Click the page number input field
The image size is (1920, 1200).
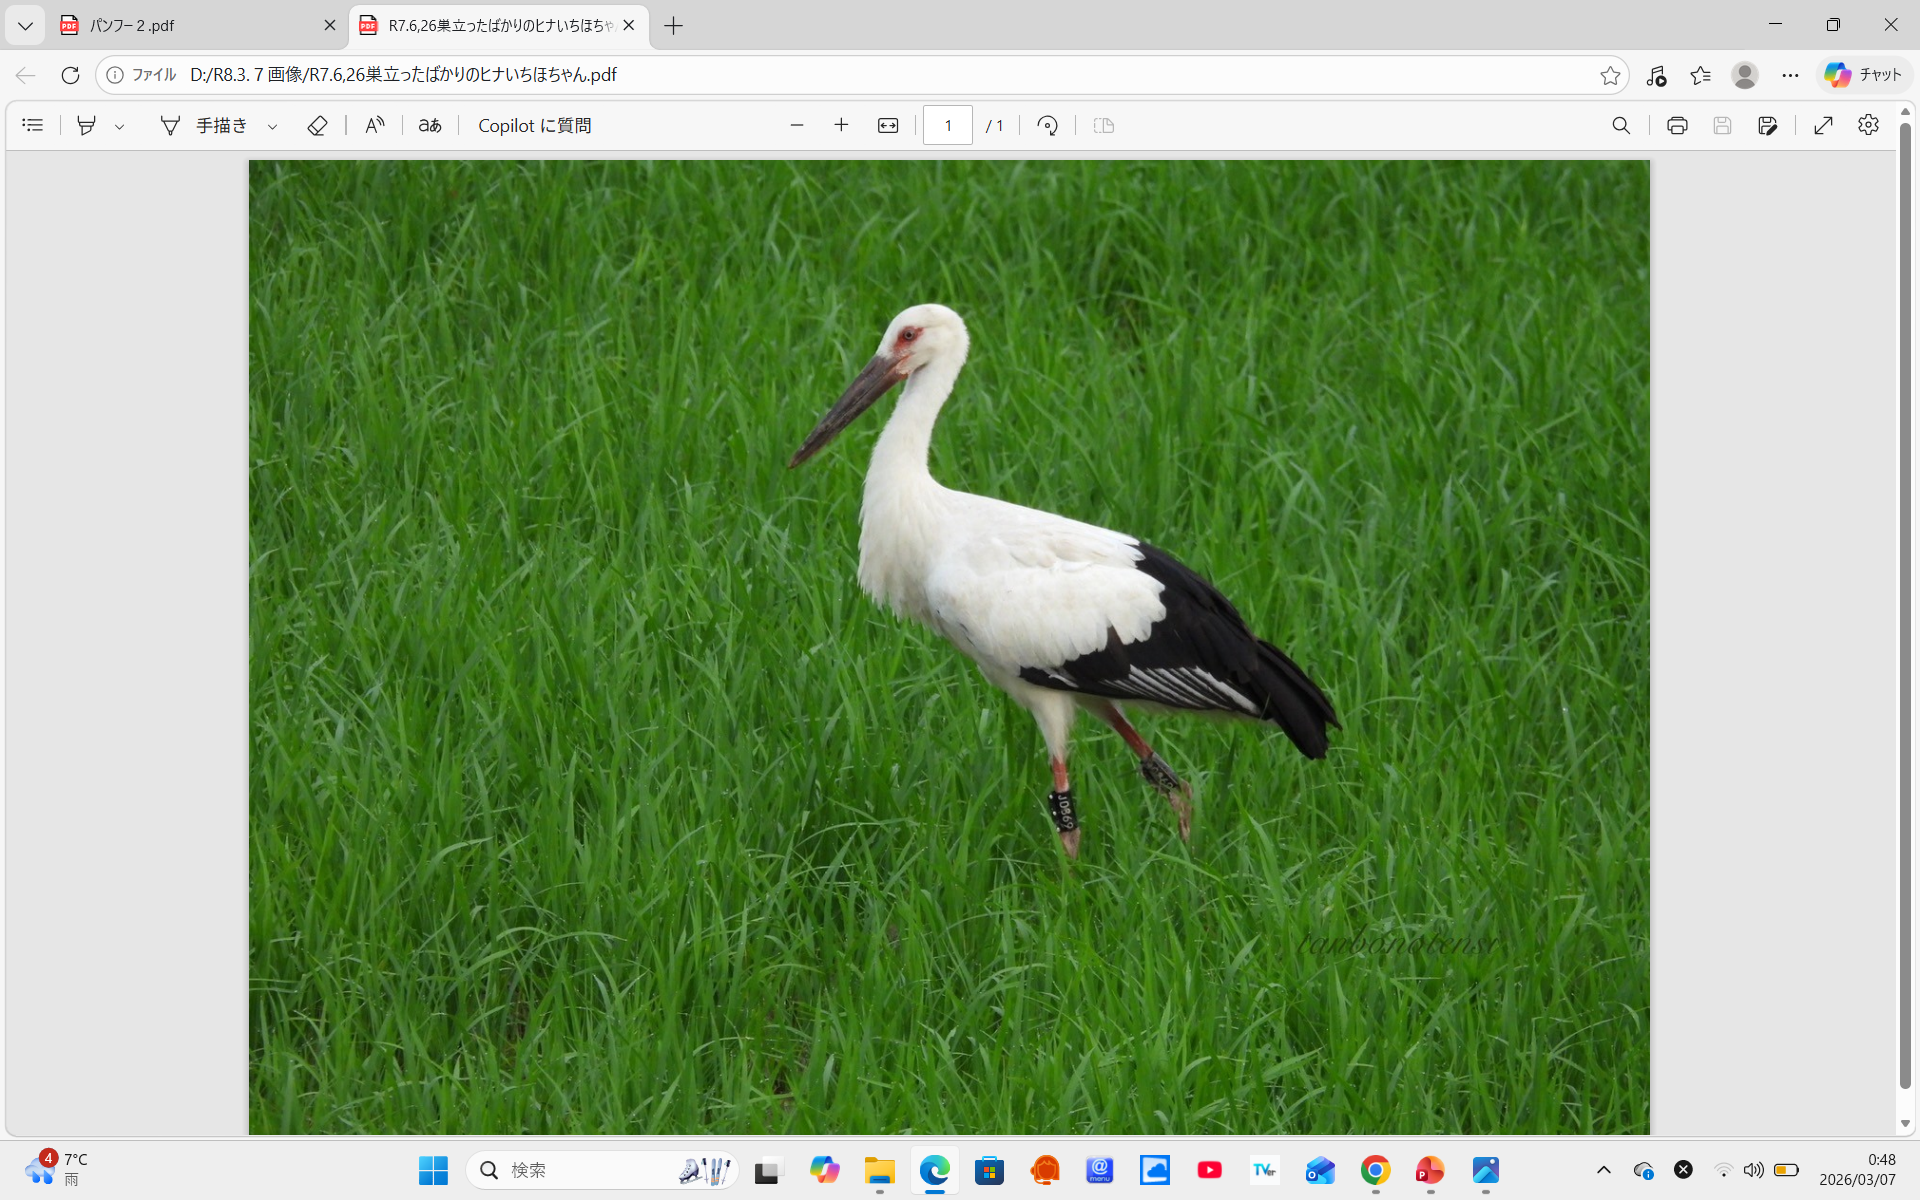tap(948, 125)
